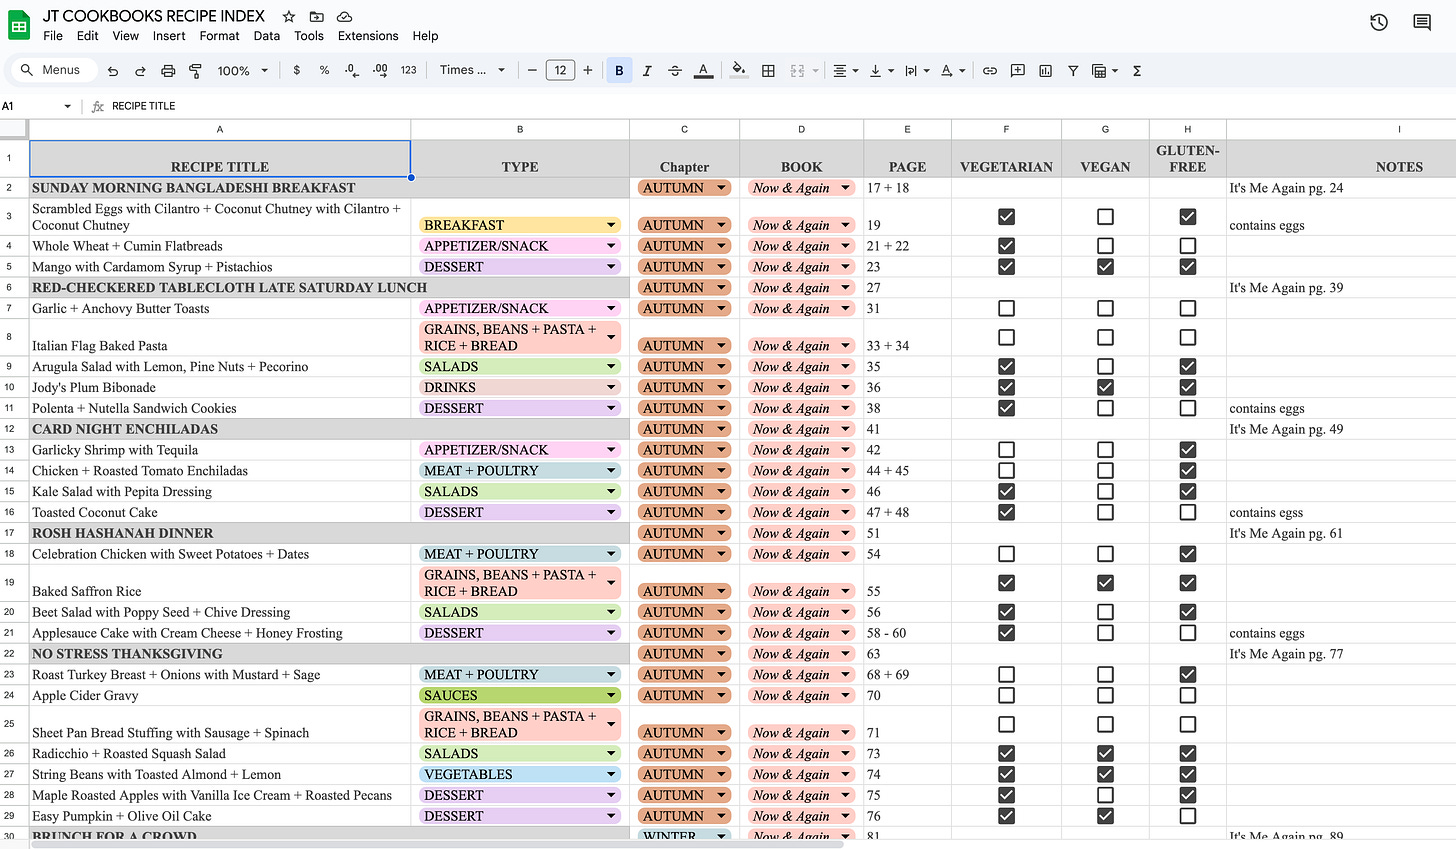Screen dimensions: 1456x849
Task: Check cloud save status icon
Action: 344,17
